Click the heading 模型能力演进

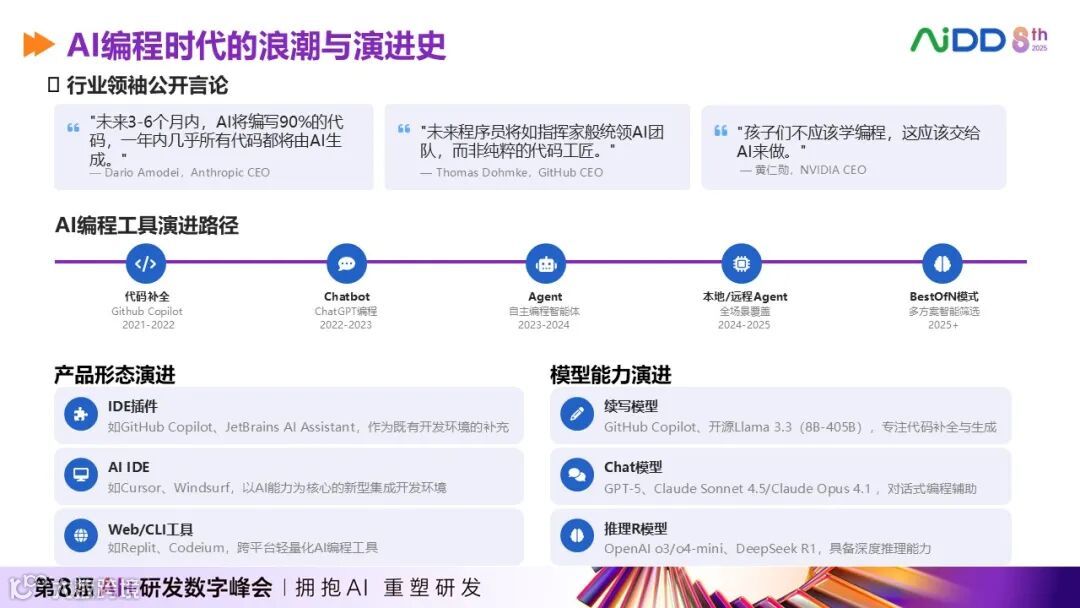click(x=611, y=375)
